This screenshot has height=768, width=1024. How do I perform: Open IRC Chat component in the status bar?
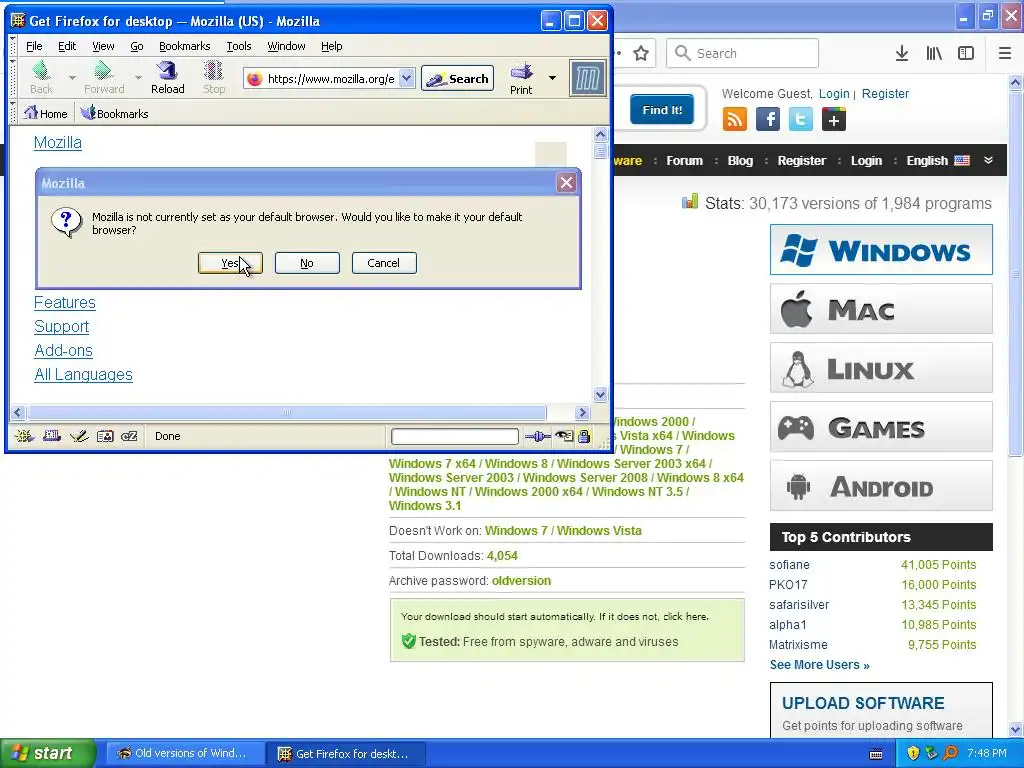click(129, 436)
